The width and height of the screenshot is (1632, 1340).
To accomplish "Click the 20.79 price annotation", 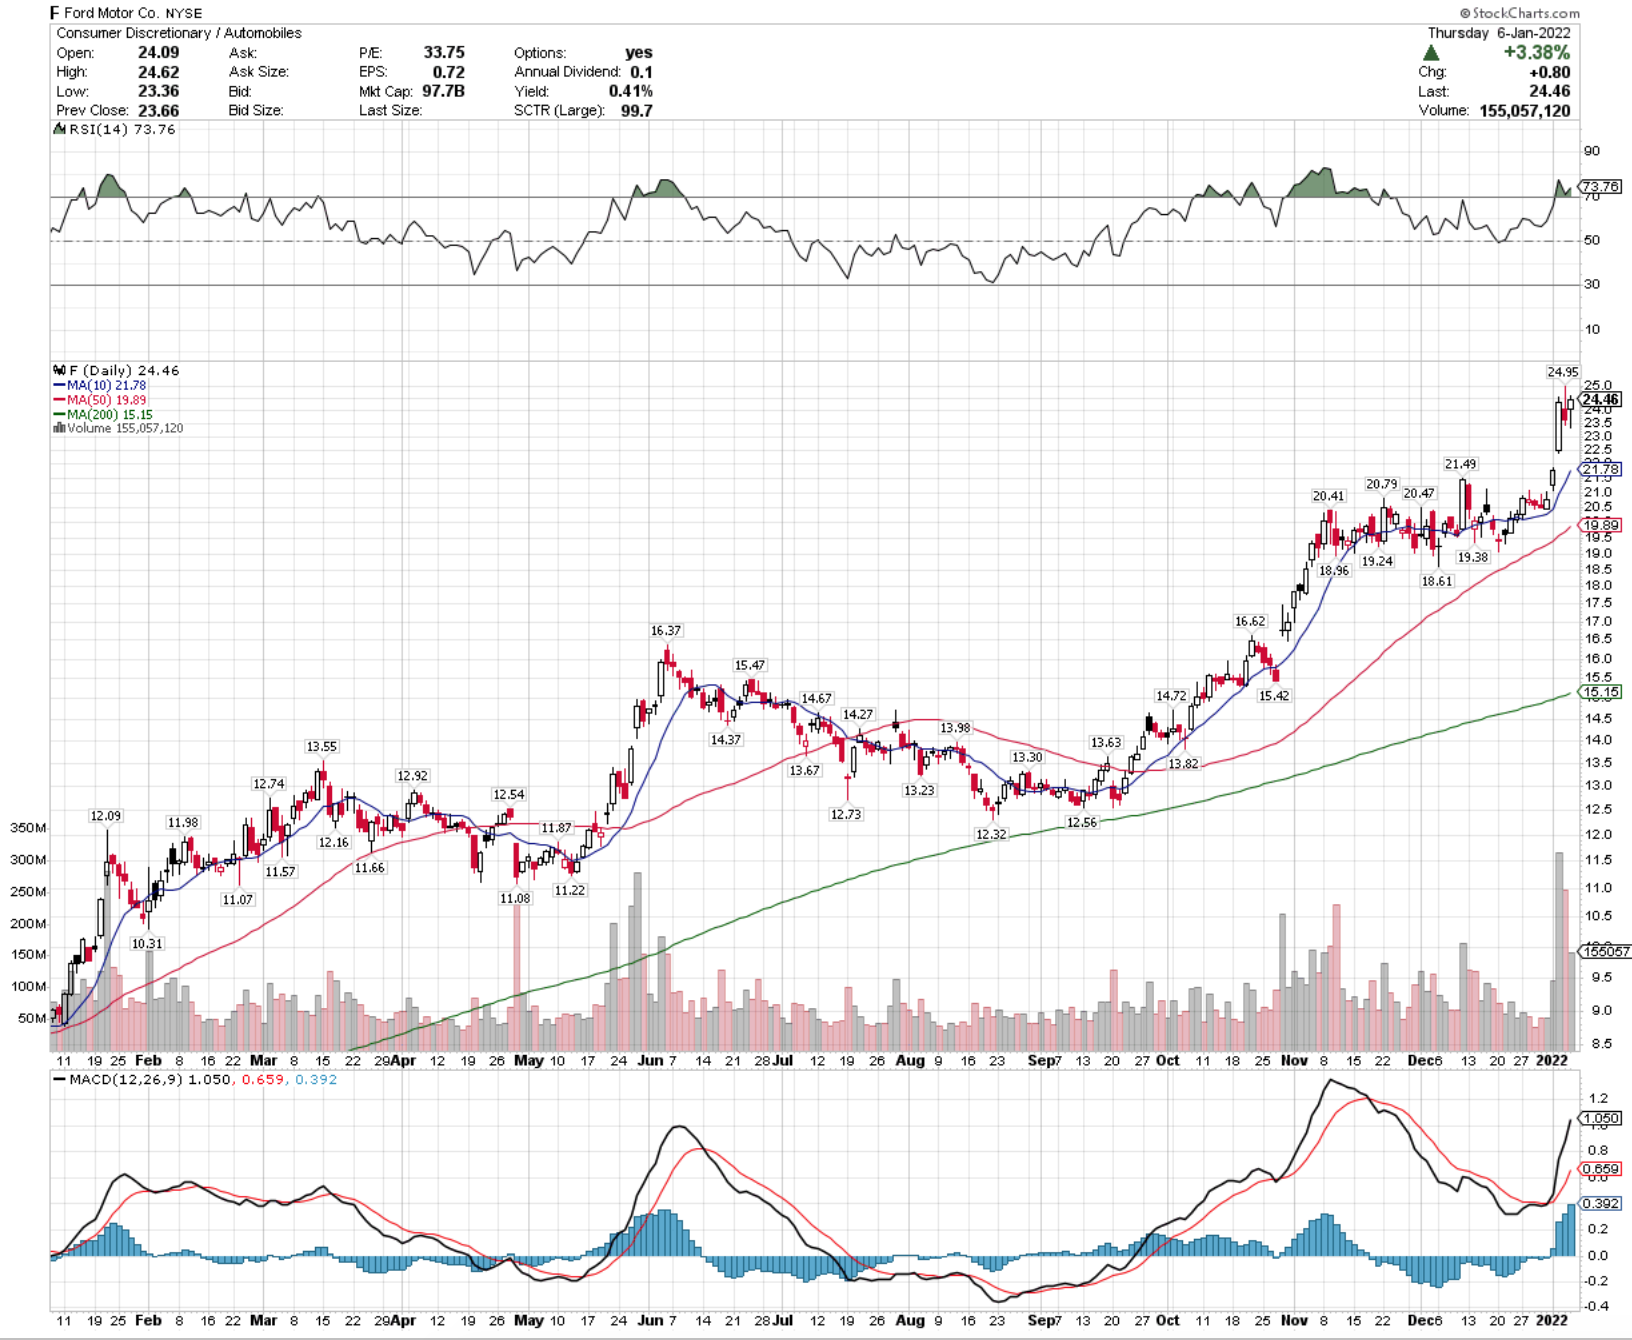I will (x=1381, y=484).
